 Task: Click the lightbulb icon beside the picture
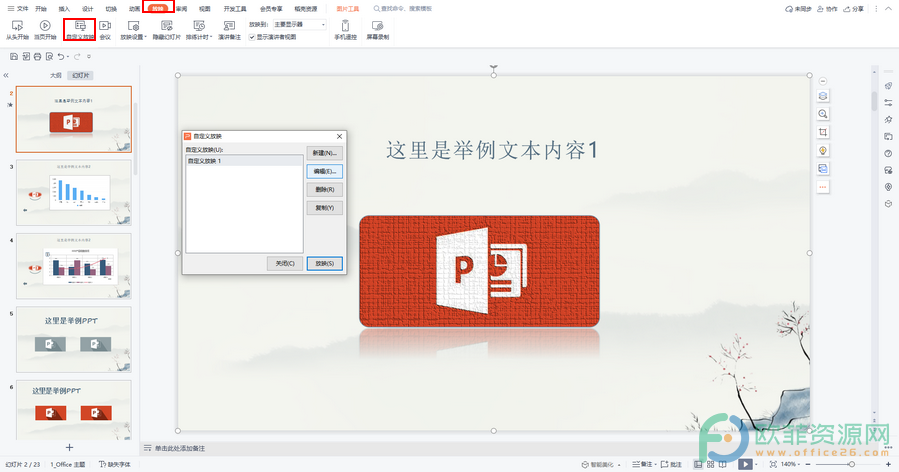tap(823, 151)
